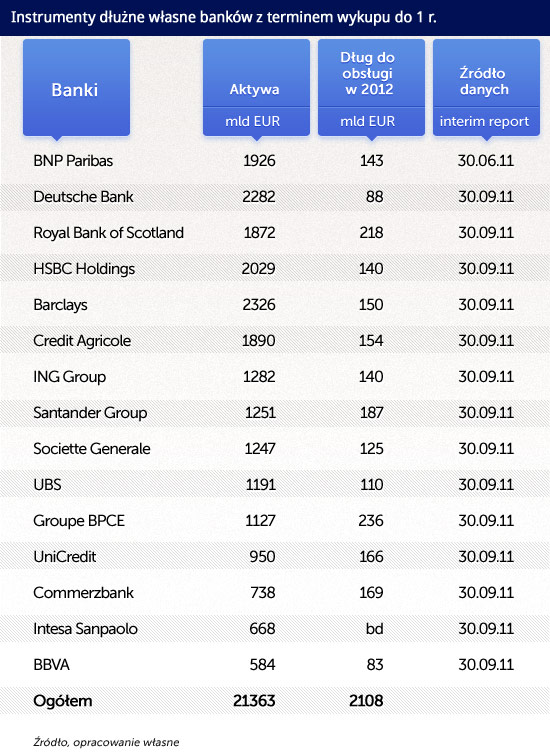The image size is (550, 756).
Task: Click Deutsche Bank in the table
Action: (83, 197)
